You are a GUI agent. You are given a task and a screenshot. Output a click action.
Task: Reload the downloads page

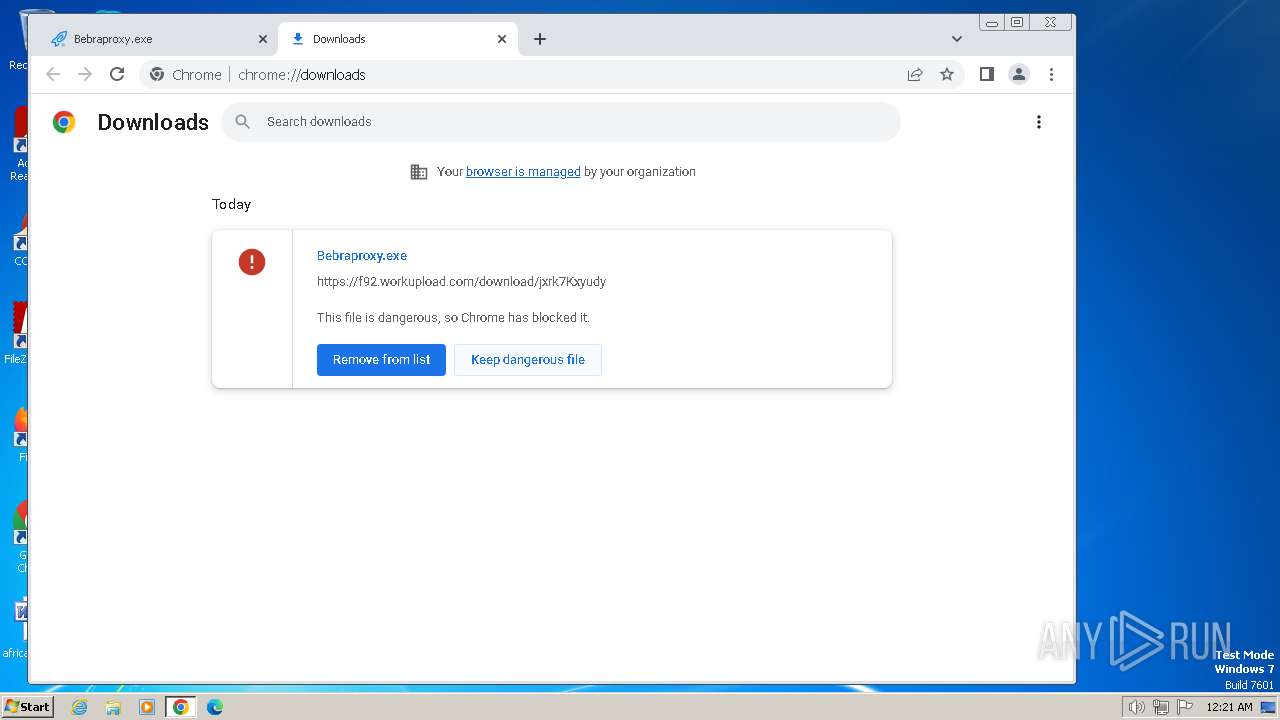117,74
